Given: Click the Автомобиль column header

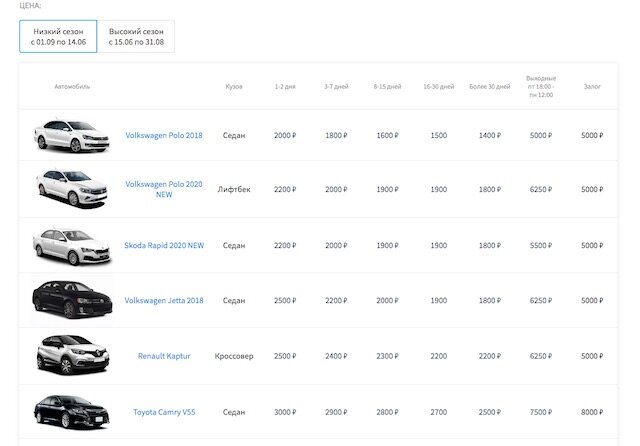Looking at the screenshot, I should point(72,87).
